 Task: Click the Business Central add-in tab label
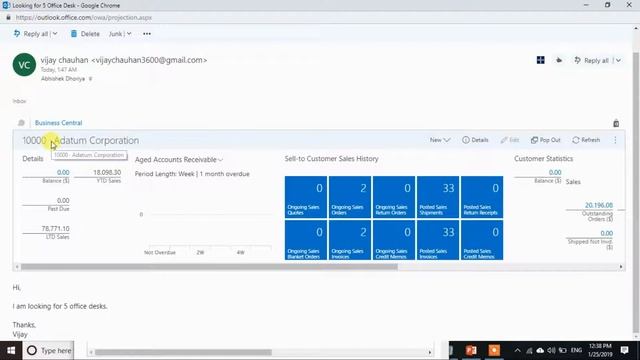pos(58,123)
